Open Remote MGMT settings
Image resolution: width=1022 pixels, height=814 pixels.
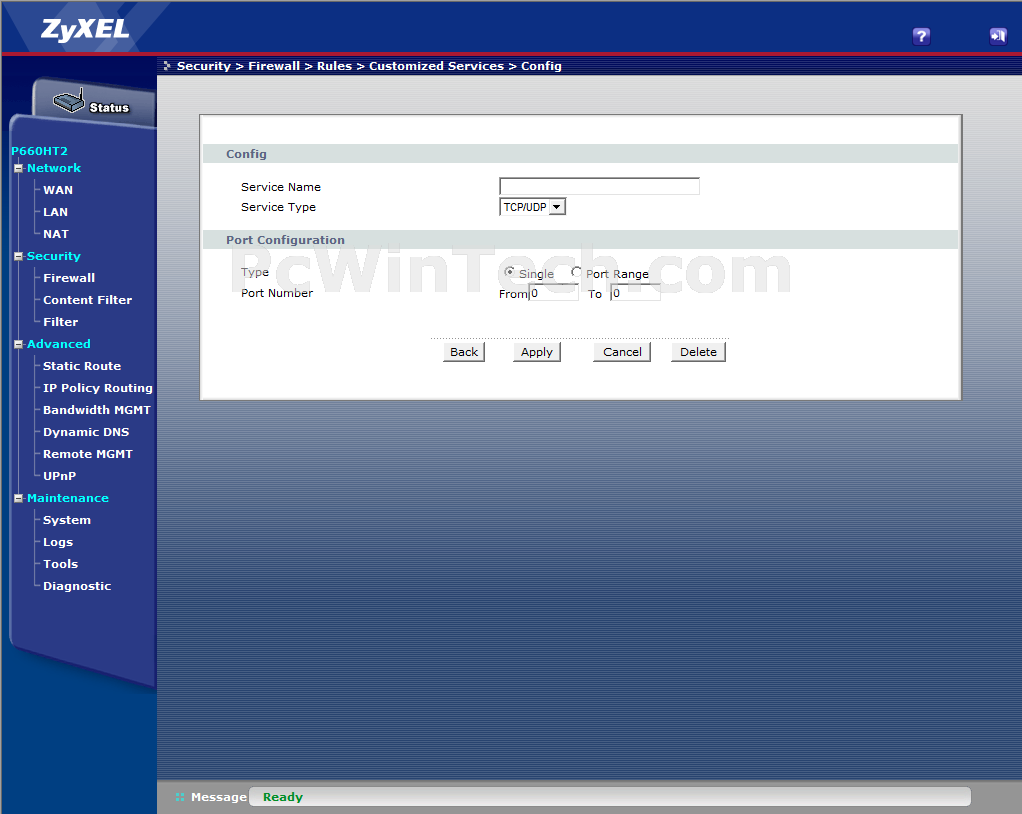[88, 454]
